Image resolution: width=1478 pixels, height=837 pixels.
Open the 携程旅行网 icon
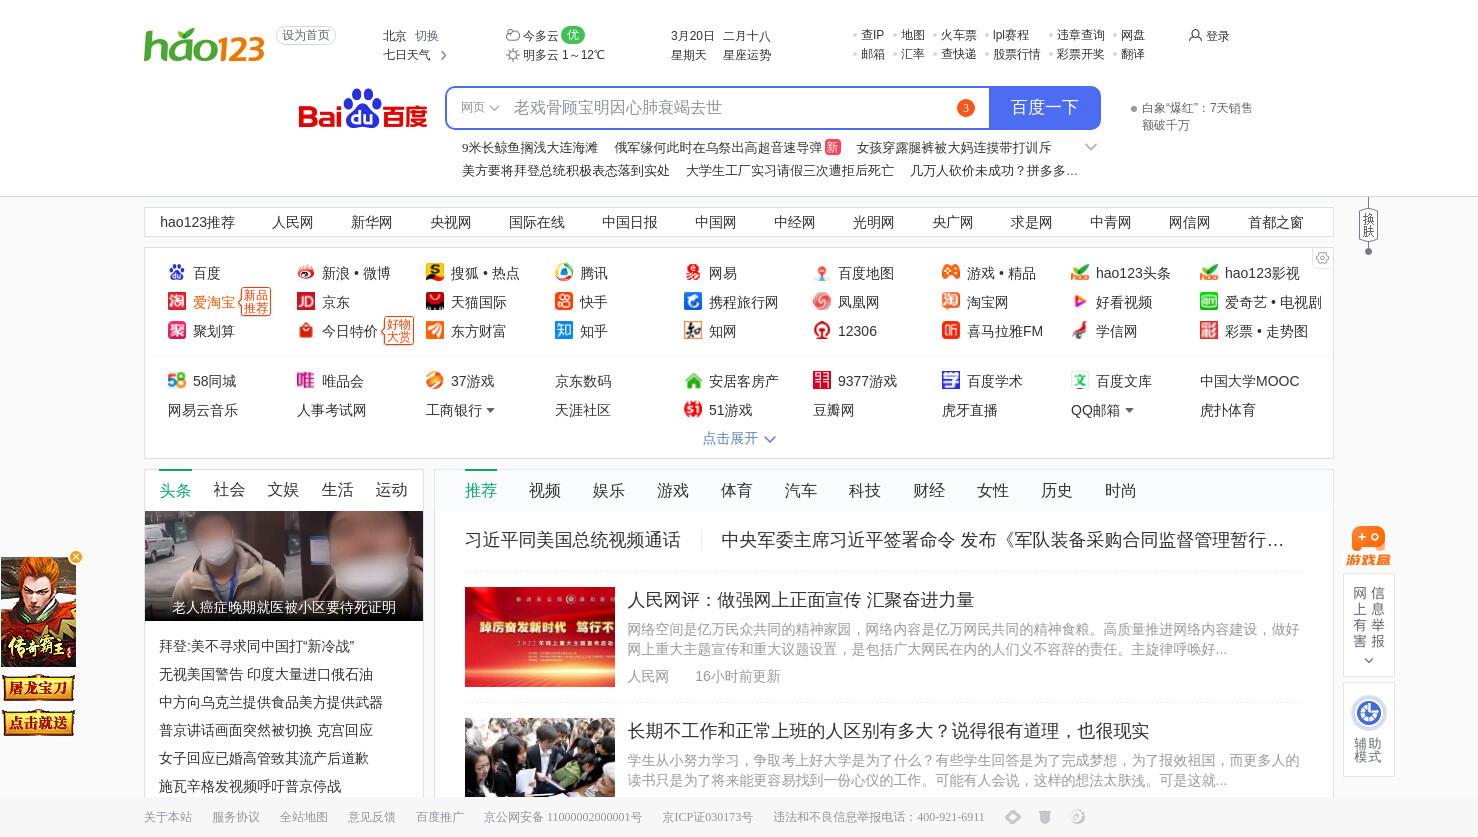(x=693, y=301)
